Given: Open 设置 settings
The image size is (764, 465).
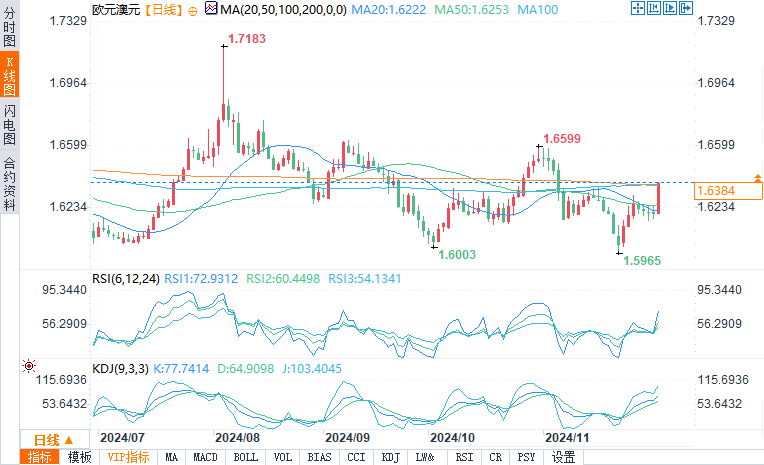Looking at the screenshot, I should pyautogui.click(x=563, y=457).
